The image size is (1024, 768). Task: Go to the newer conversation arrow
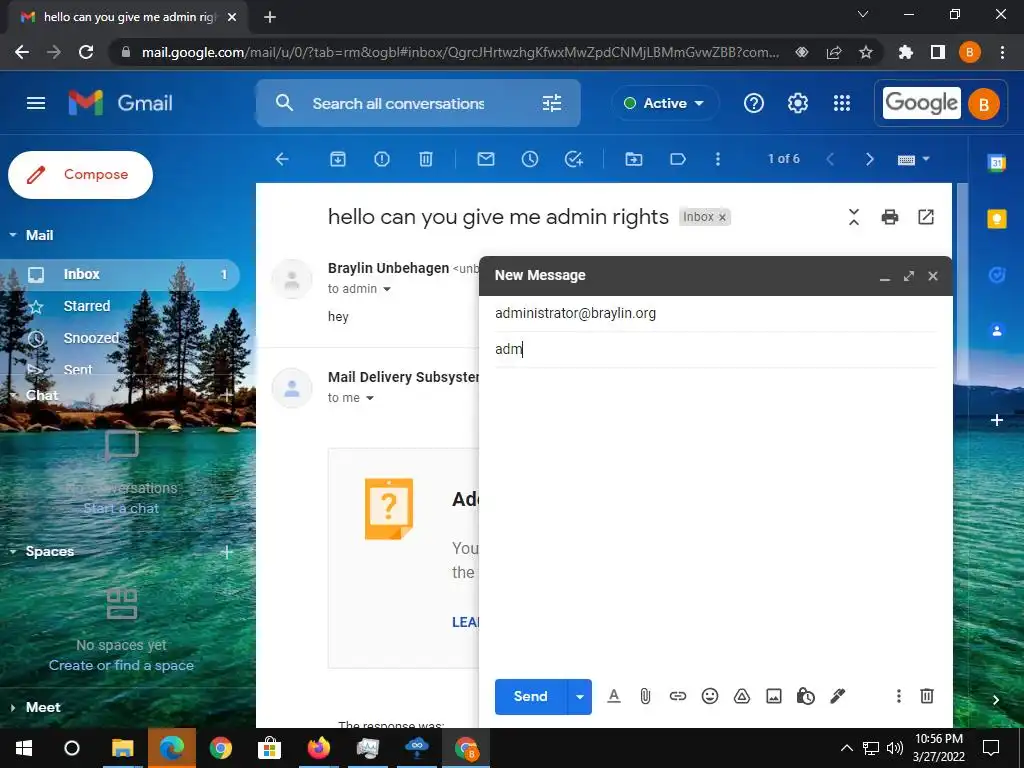[x=830, y=159]
